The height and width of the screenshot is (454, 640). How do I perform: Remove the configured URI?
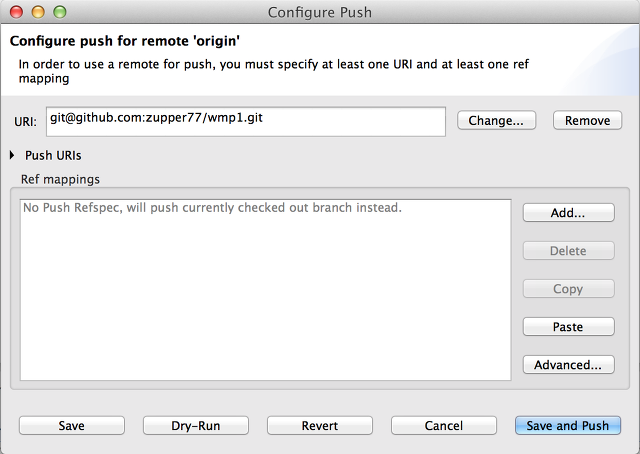pyautogui.click(x=587, y=120)
